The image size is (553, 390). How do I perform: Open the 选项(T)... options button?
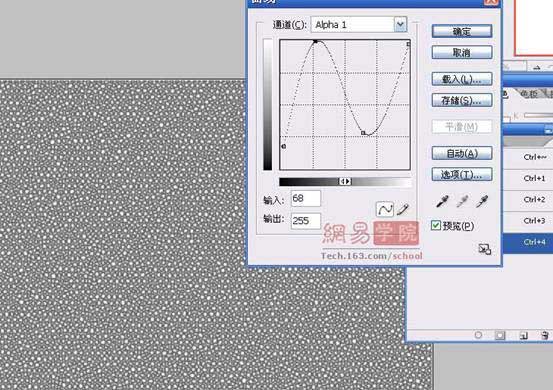[462, 174]
